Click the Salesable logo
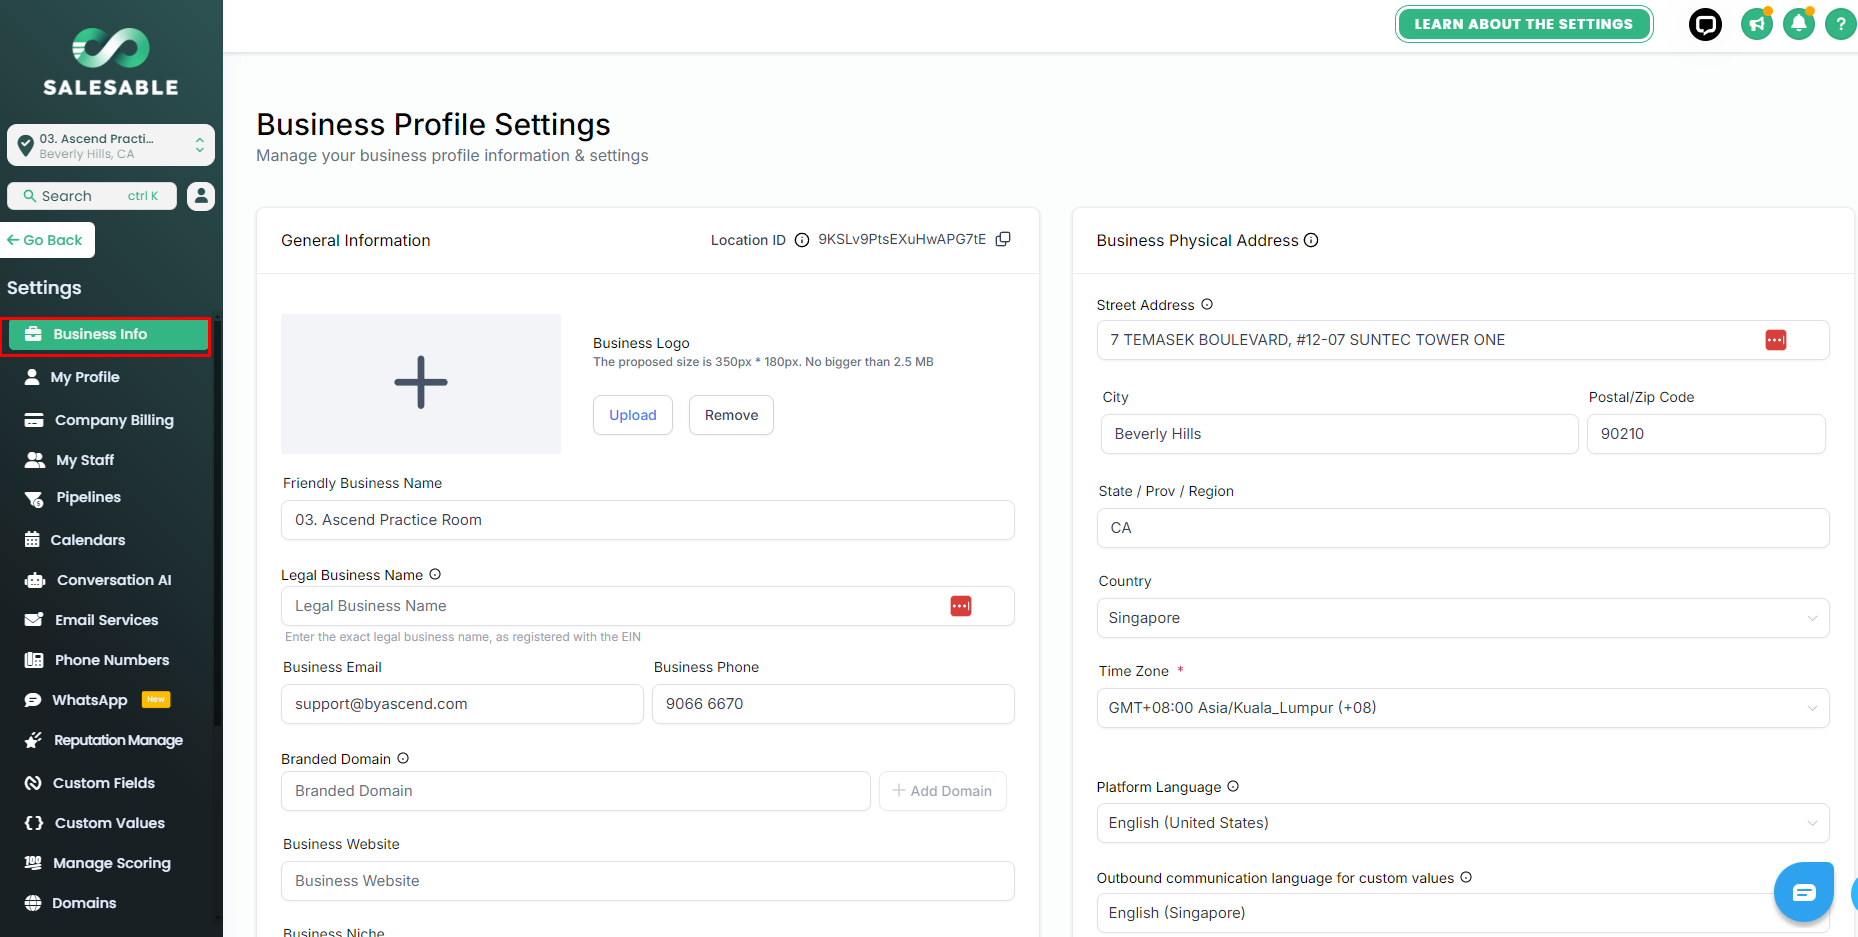 click(111, 62)
